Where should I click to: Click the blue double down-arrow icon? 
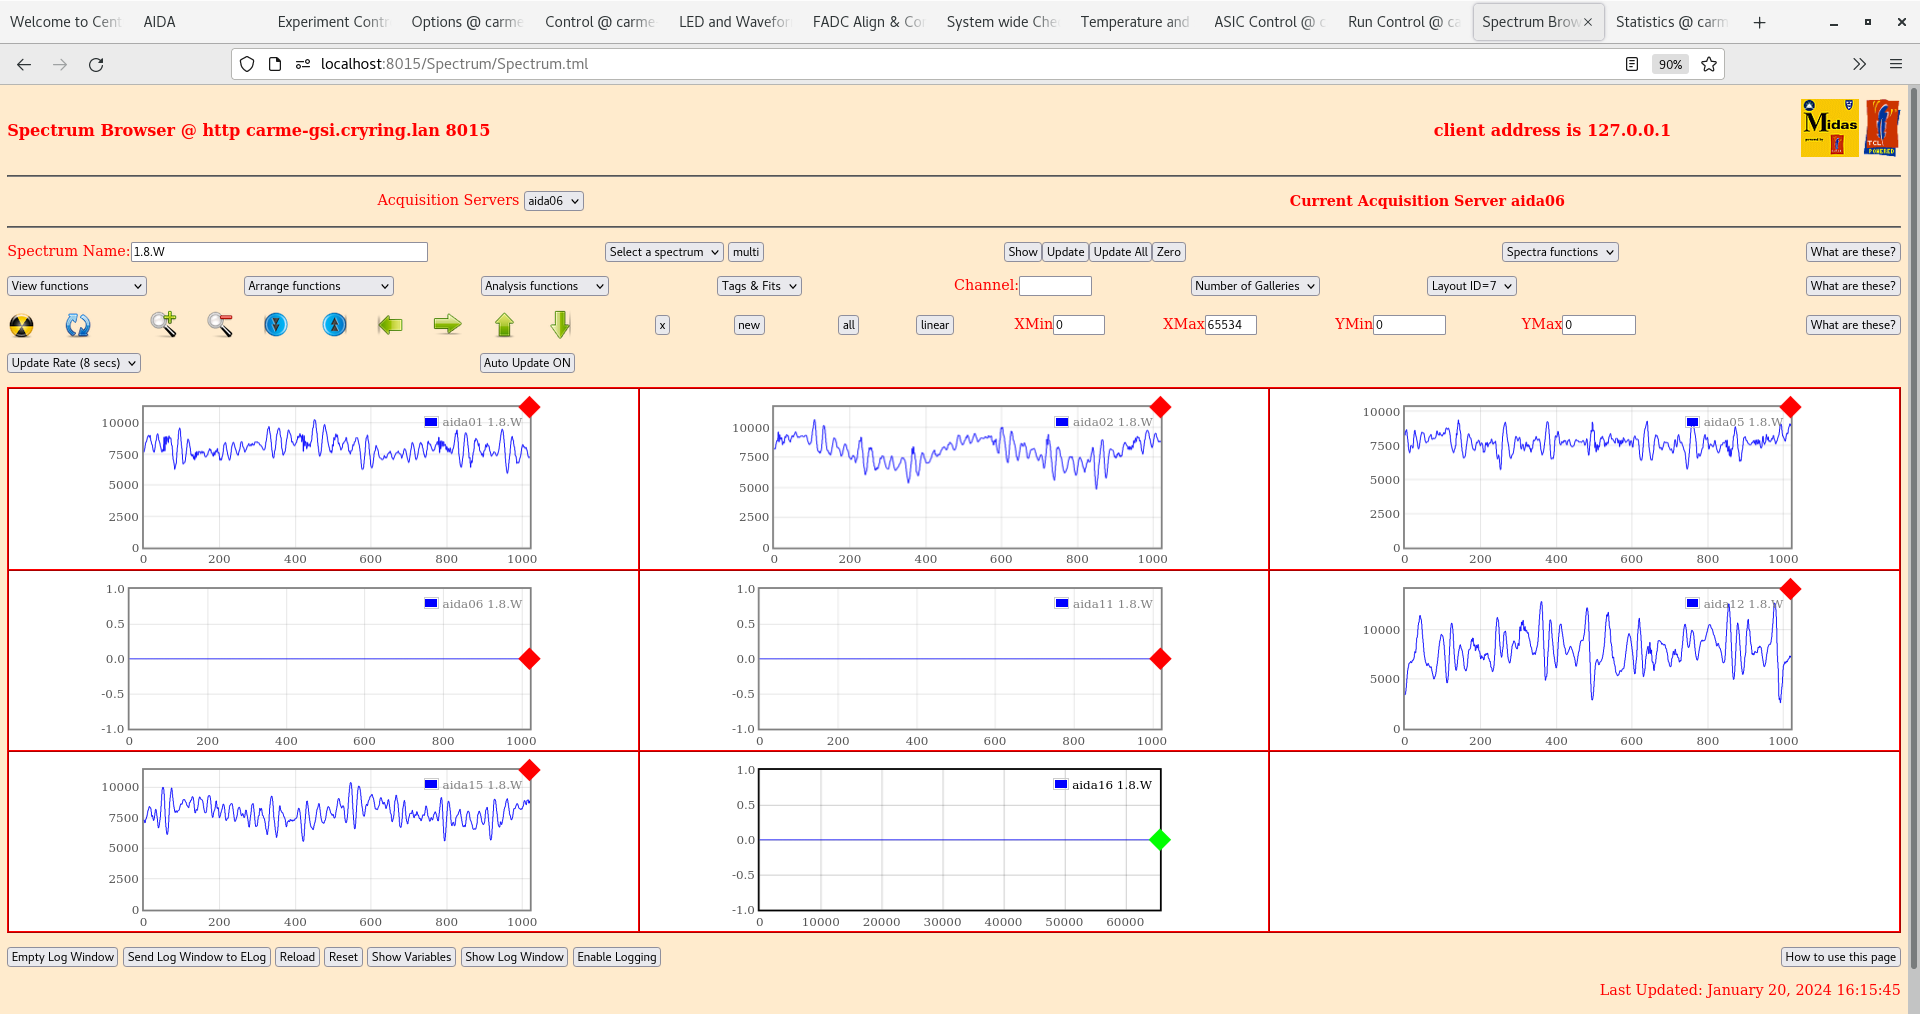276,324
